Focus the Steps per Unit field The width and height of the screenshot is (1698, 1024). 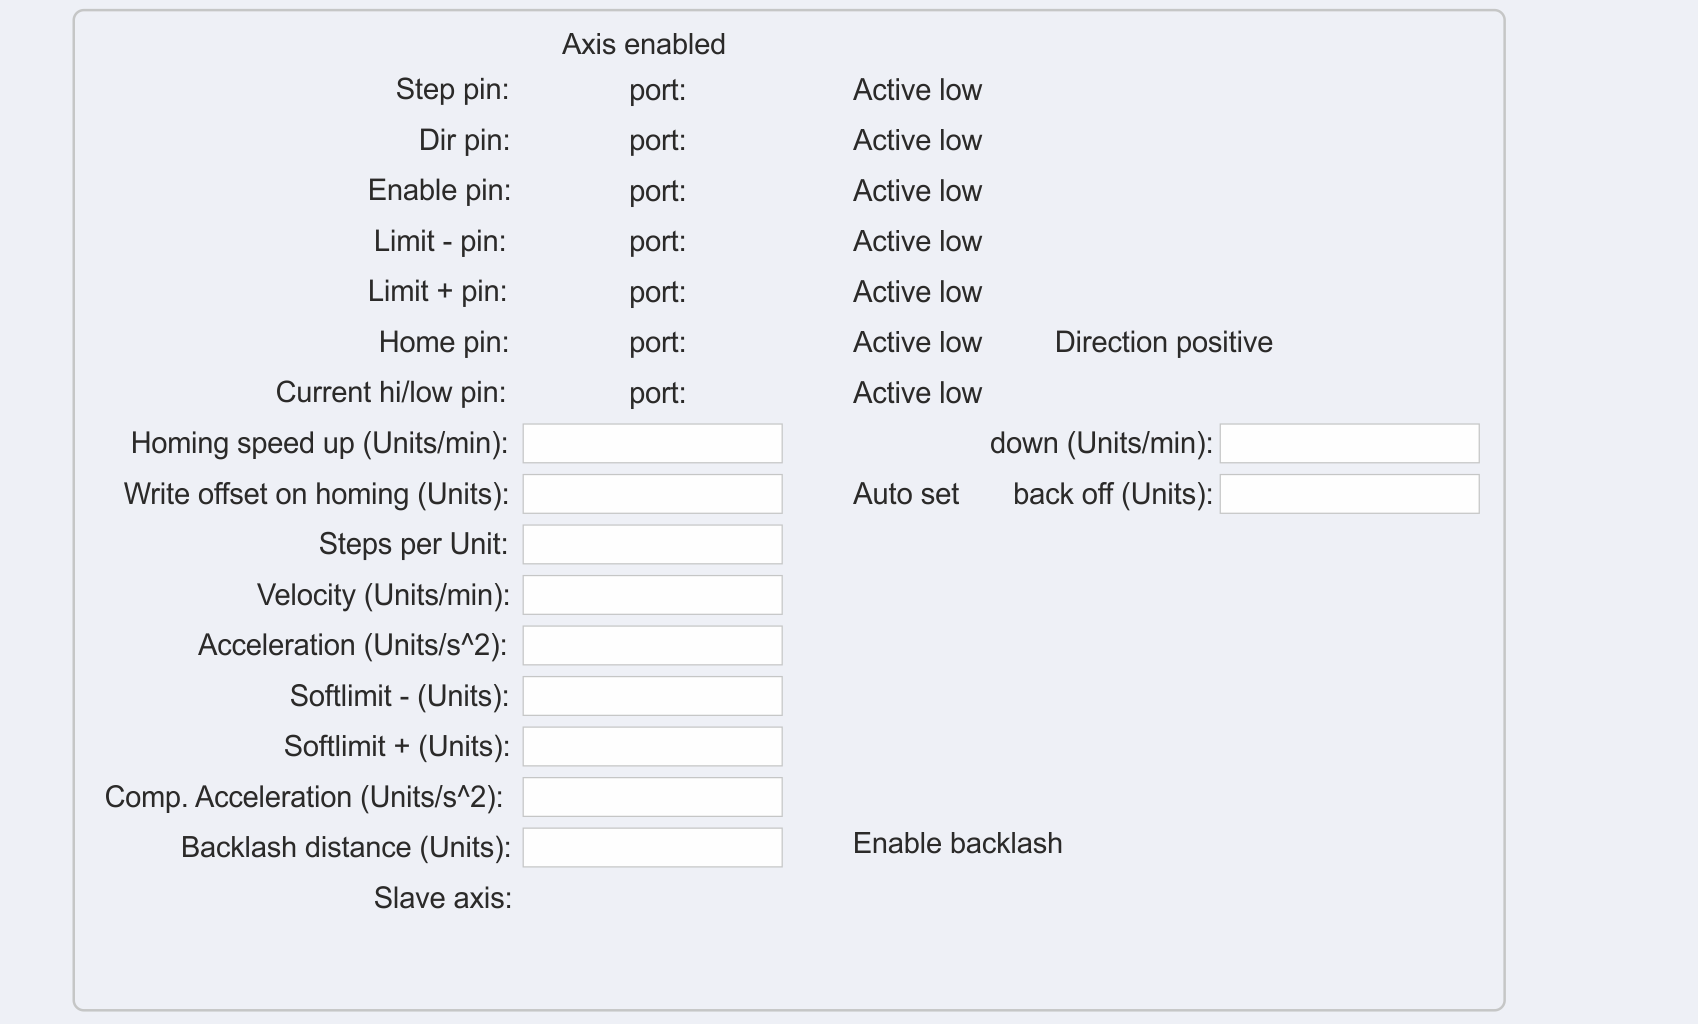click(x=652, y=544)
